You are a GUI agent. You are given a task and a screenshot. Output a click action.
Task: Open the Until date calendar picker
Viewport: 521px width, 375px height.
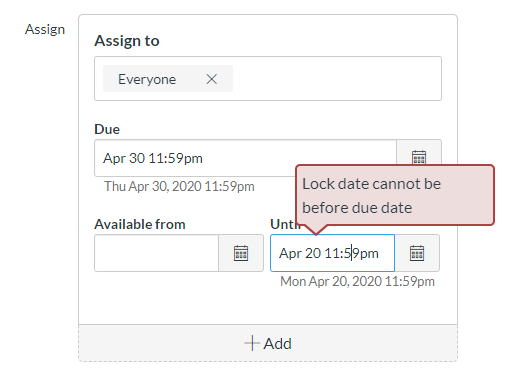point(417,253)
